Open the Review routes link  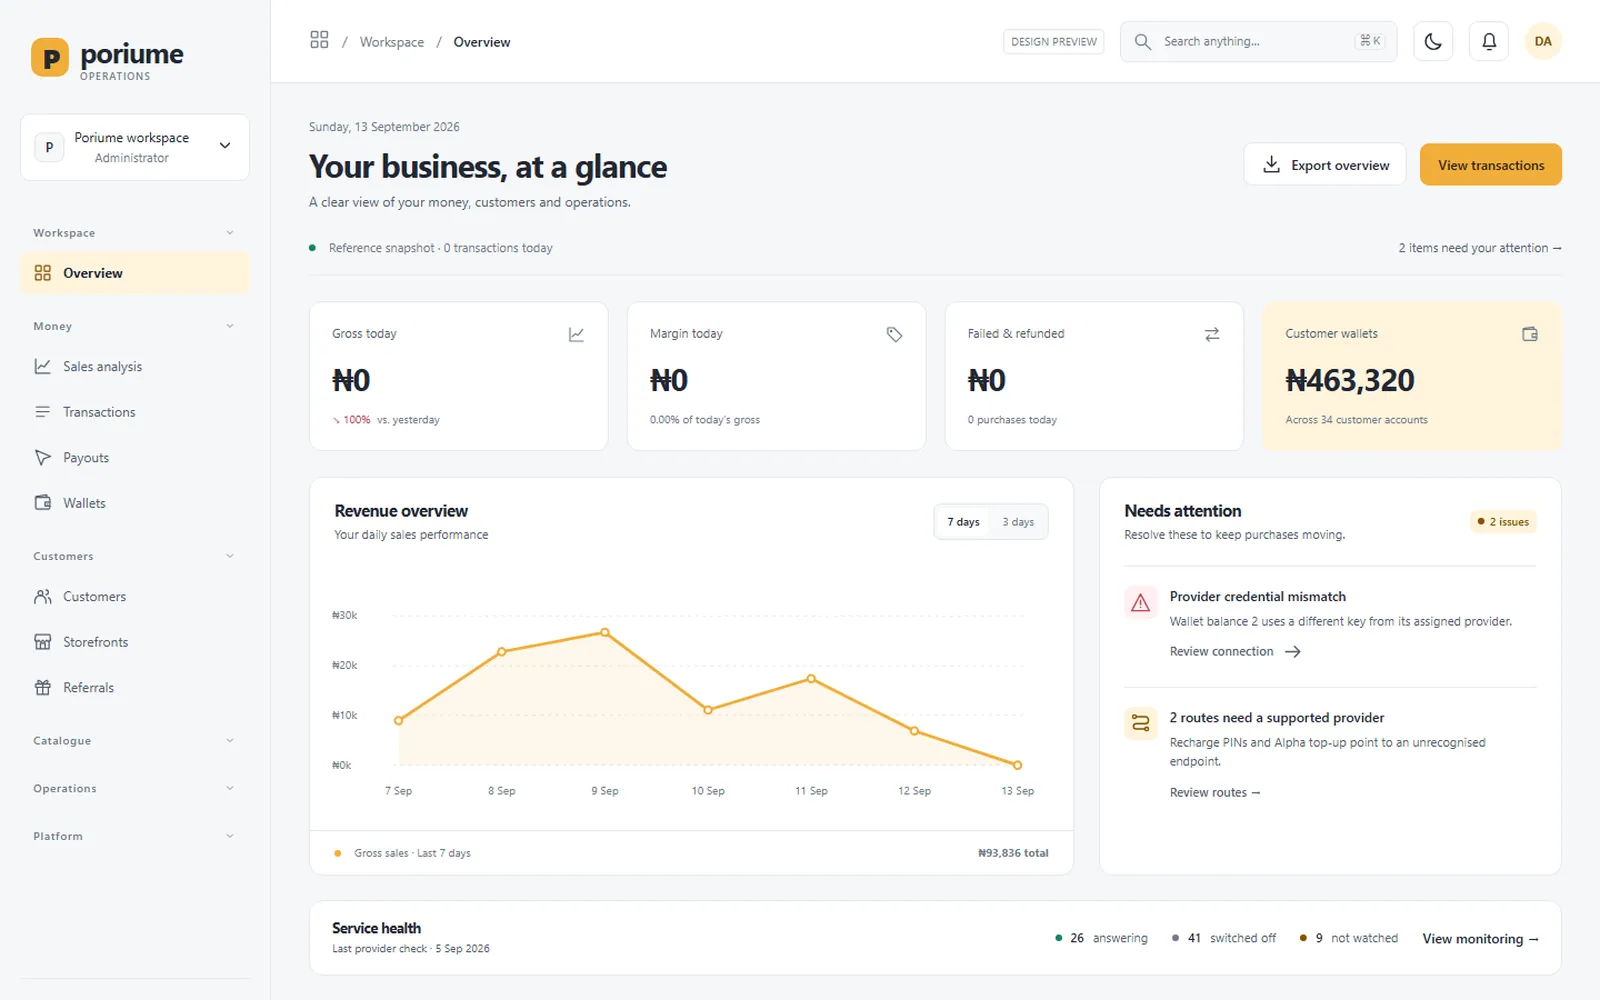coord(1215,793)
